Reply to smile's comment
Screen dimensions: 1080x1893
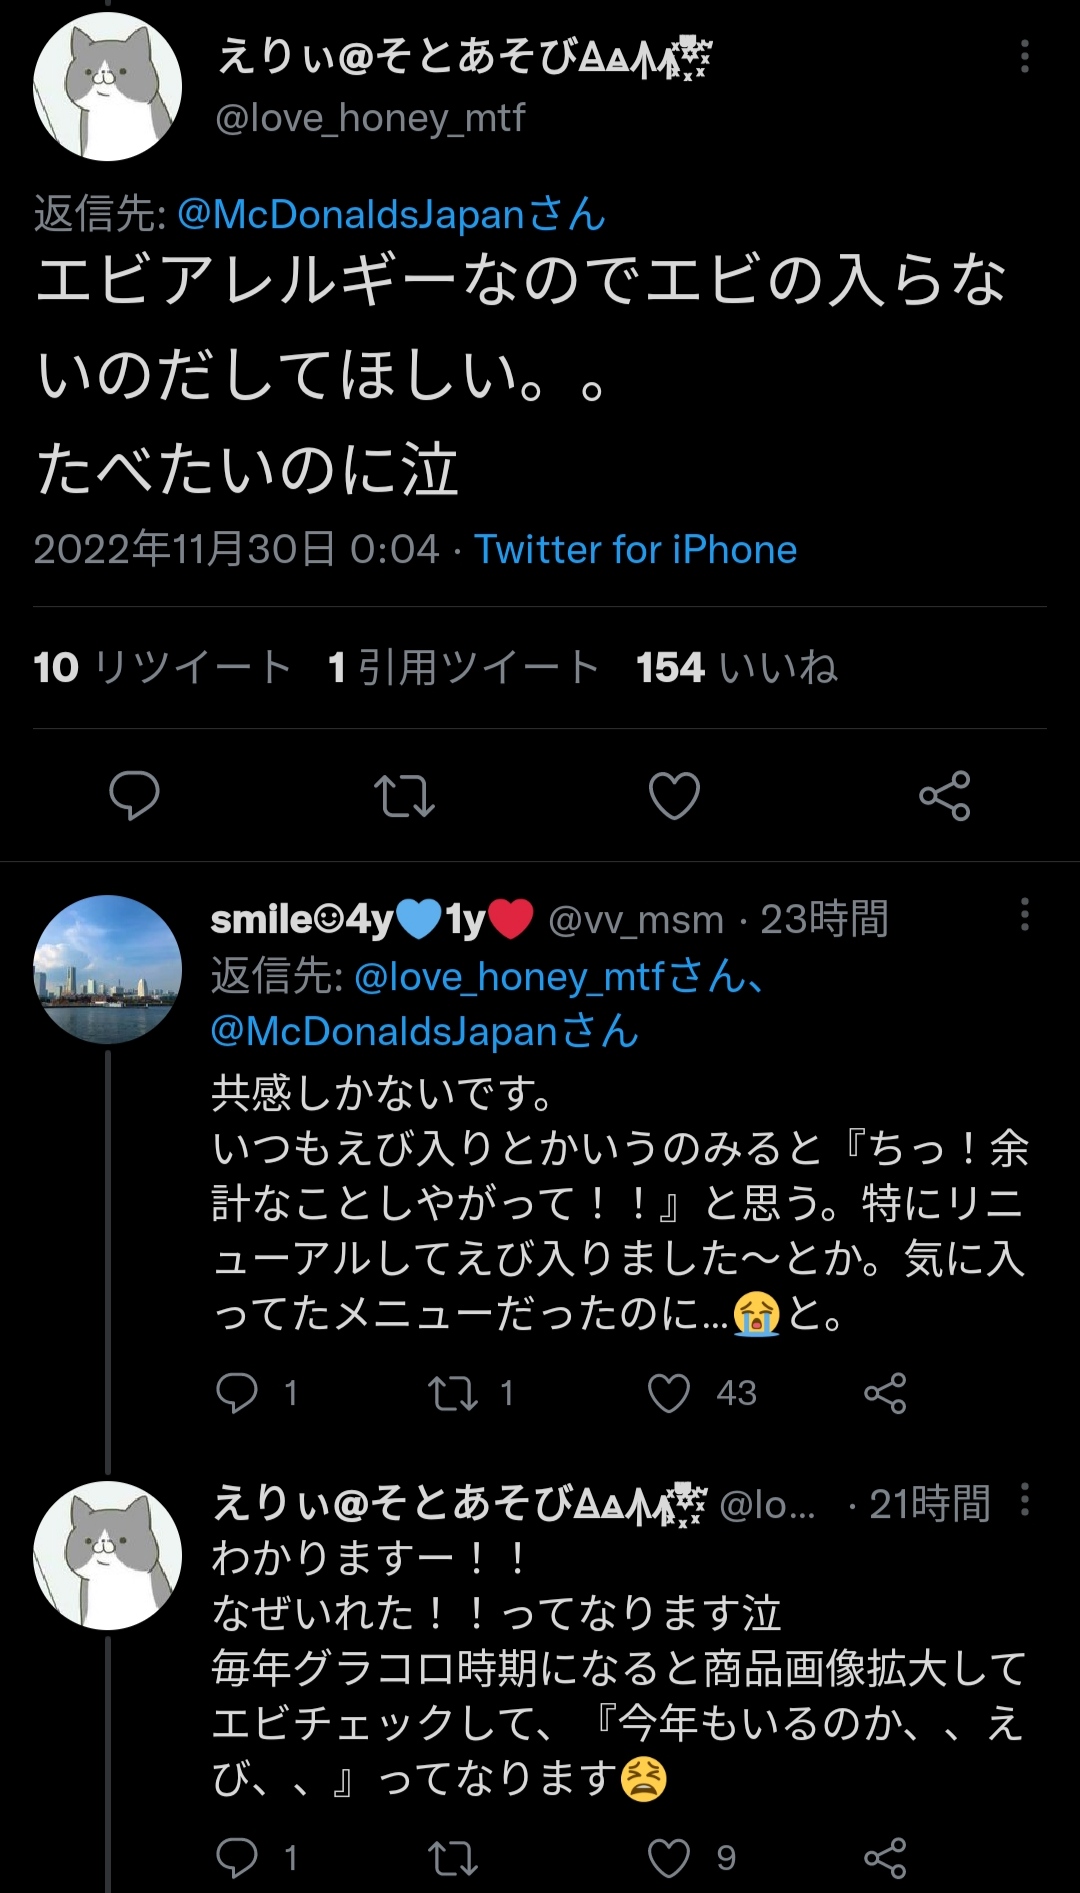coord(238,1393)
